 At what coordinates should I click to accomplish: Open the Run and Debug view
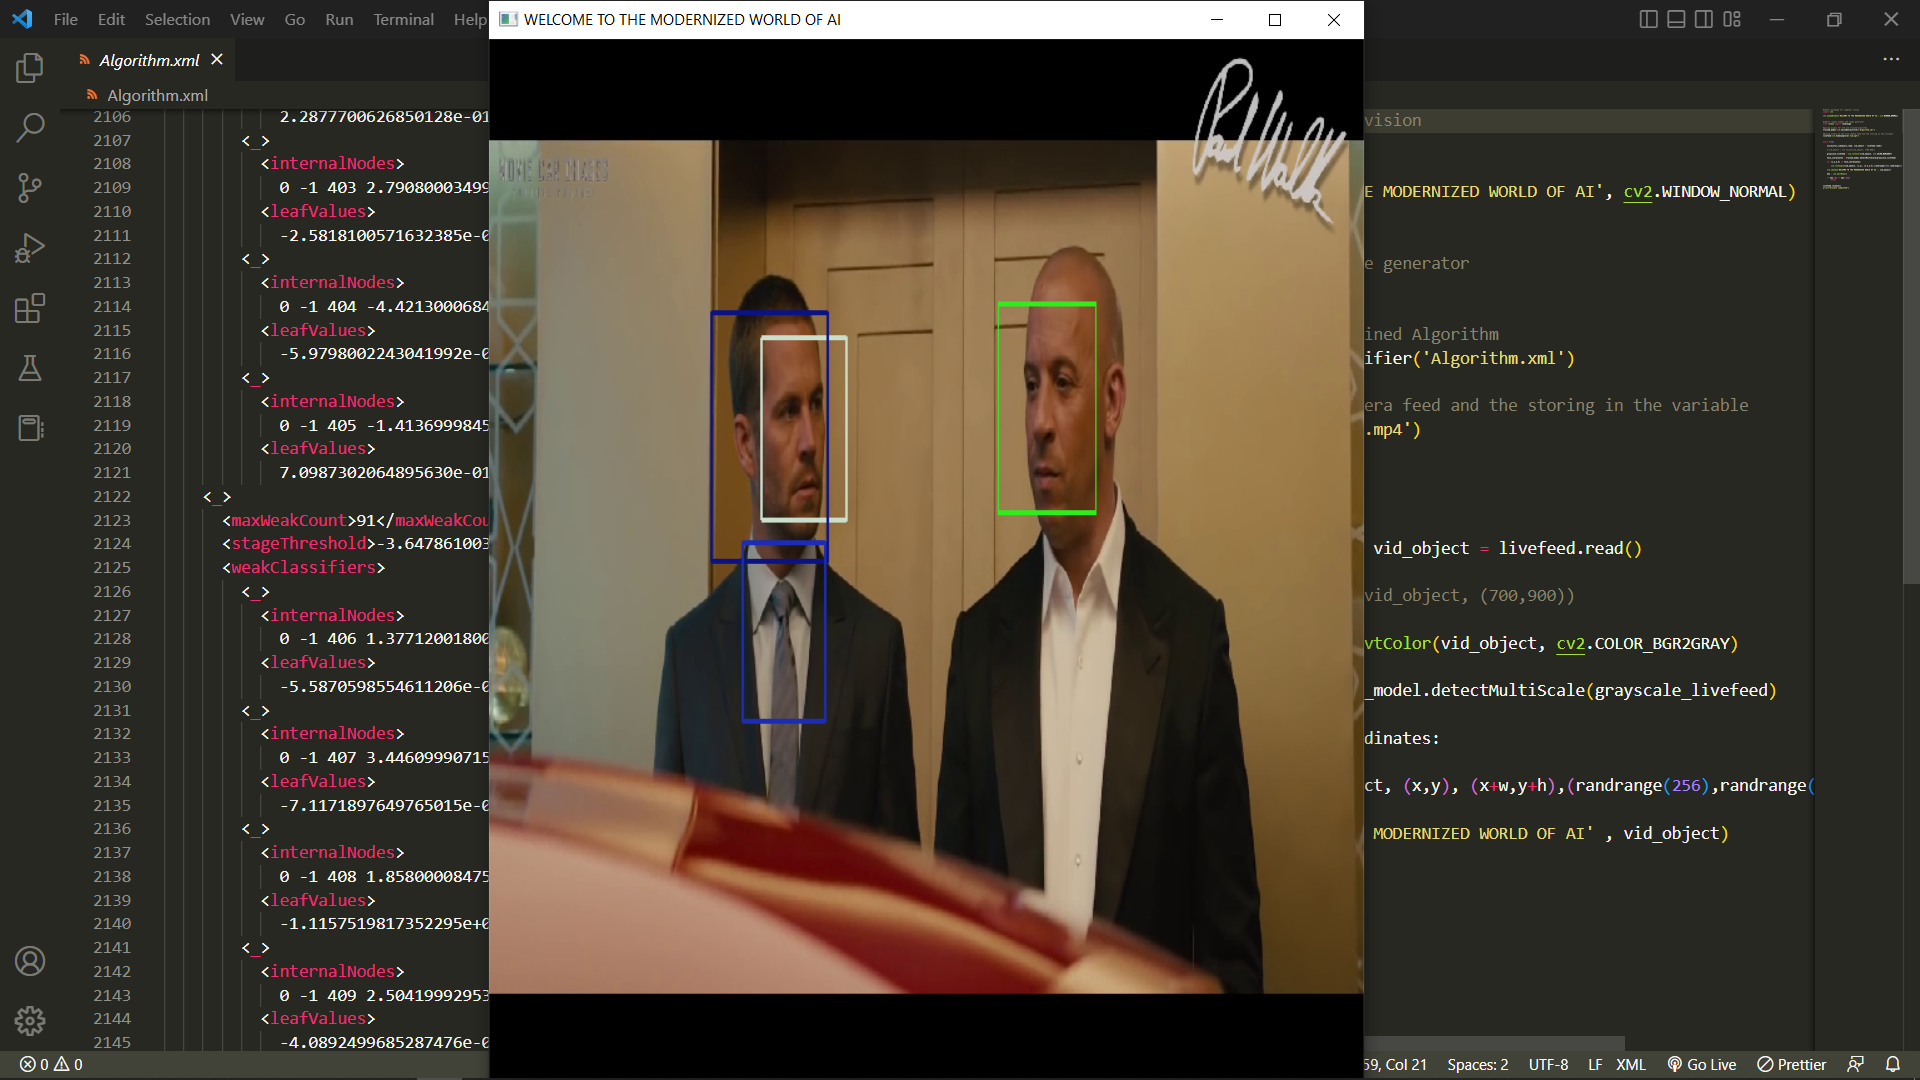pyautogui.click(x=30, y=248)
